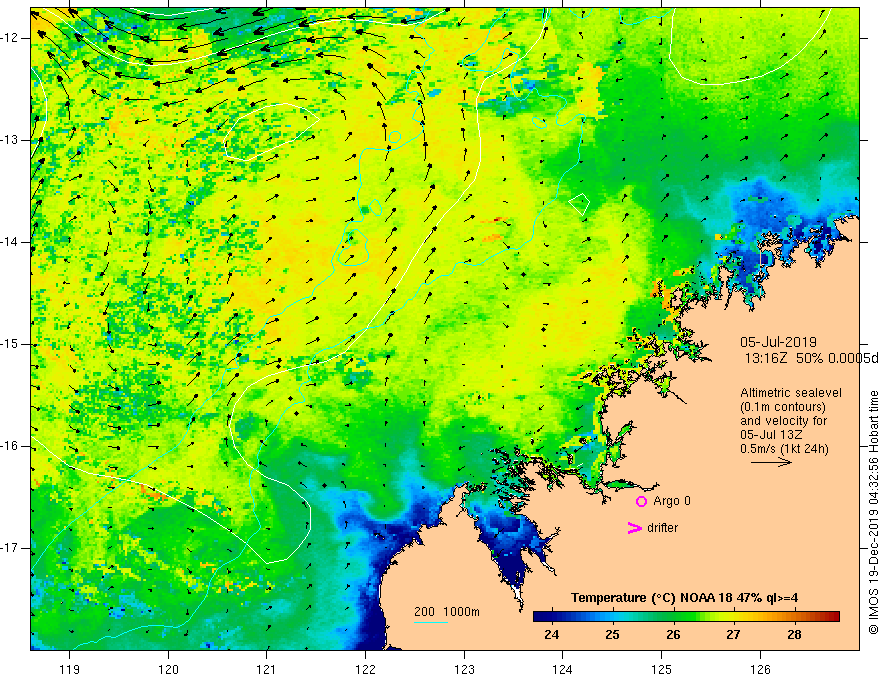Image resolution: width=880 pixels, height=680 pixels.
Task: Click the latitude axis label '-12'
Action: click(10, 38)
